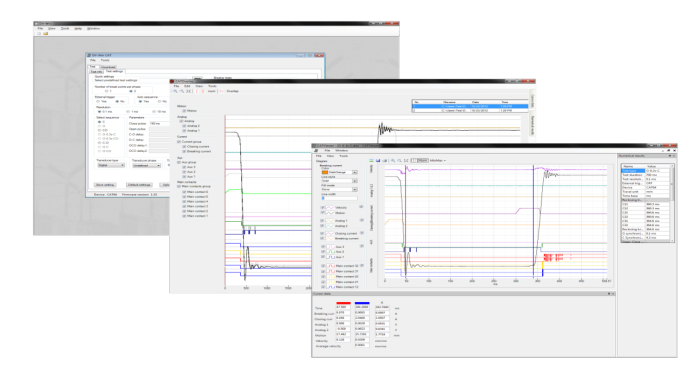Switch to the Test settings tab
697x367 pixels.
pos(114,71)
